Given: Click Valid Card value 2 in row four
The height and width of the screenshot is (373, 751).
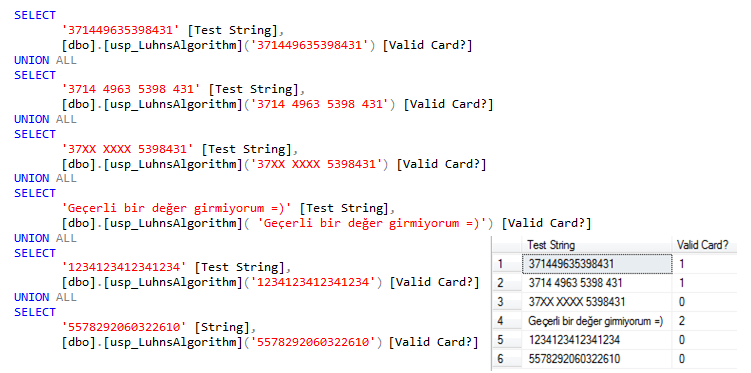Looking at the screenshot, I should click(x=705, y=321).
